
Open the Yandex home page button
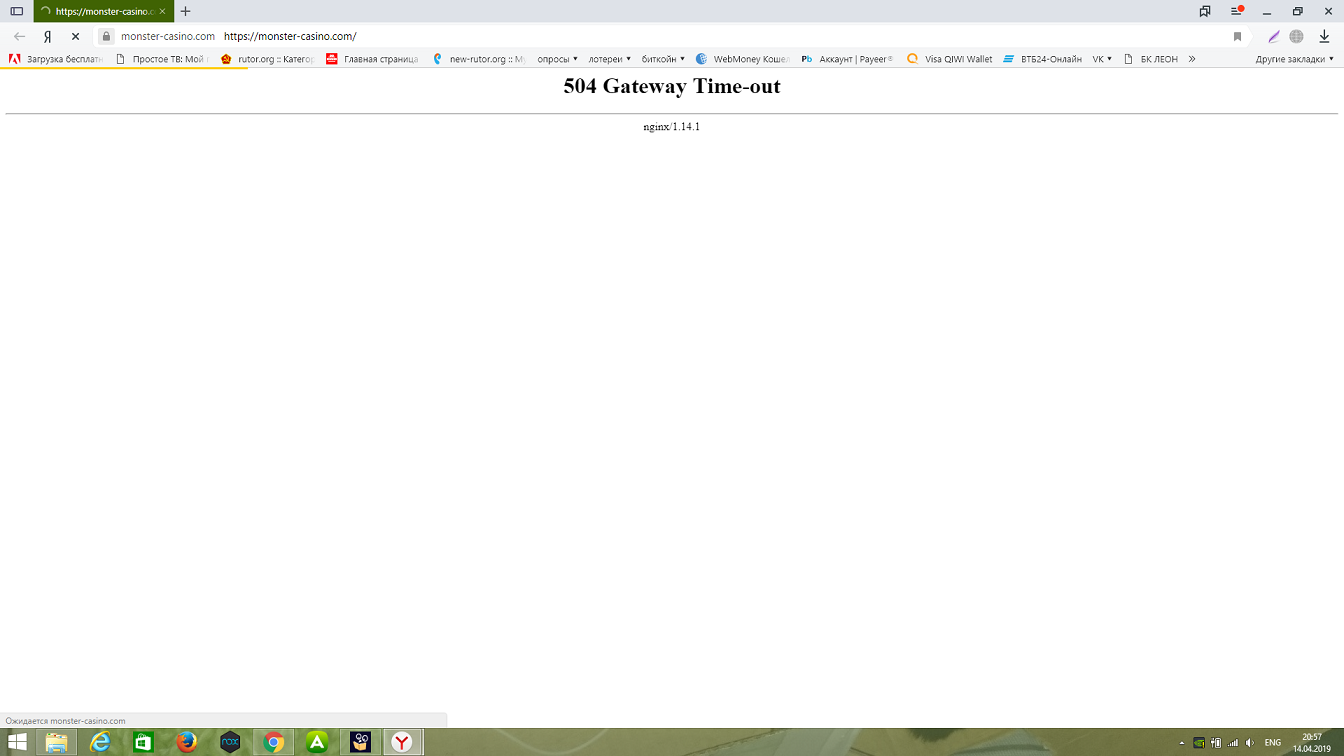(x=47, y=36)
